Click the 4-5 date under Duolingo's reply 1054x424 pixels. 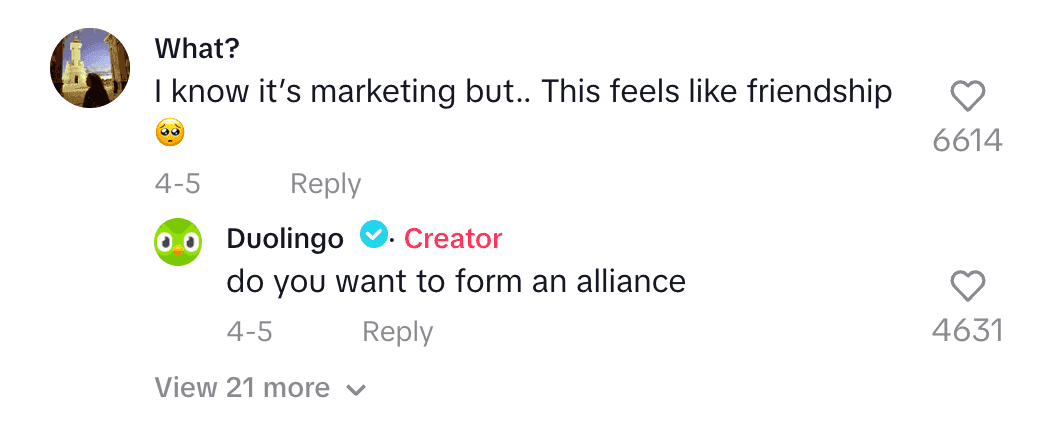coord(249,332)
